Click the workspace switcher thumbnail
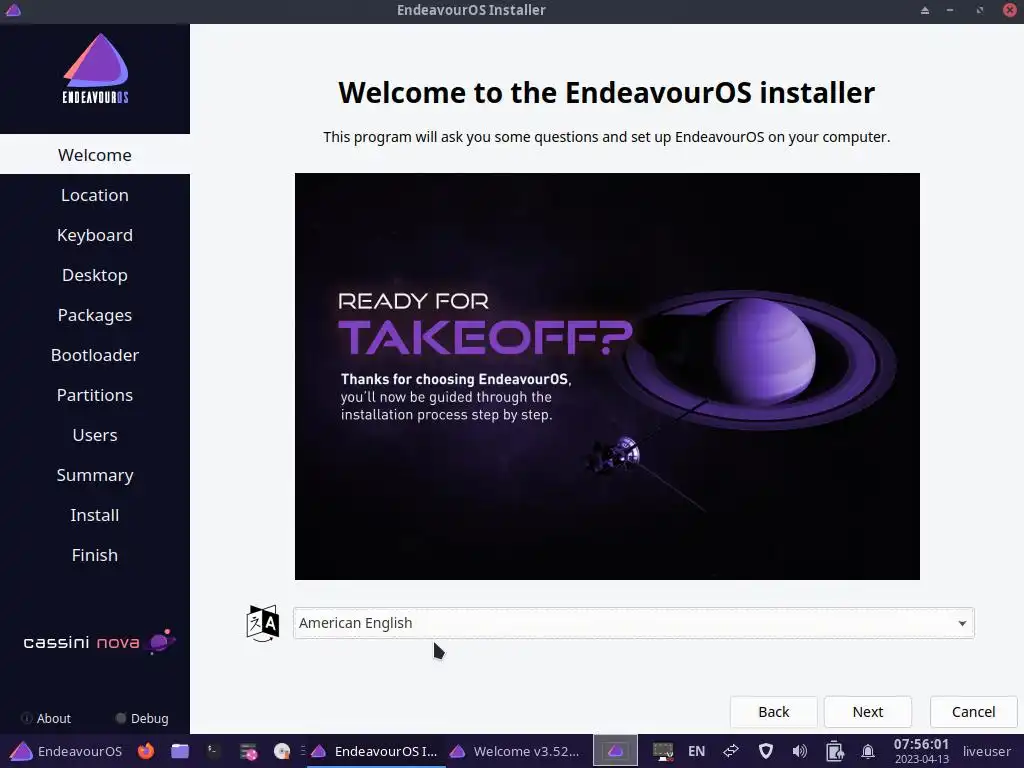Viewport: 1024px width, 768px height. (x=615, y=751)
